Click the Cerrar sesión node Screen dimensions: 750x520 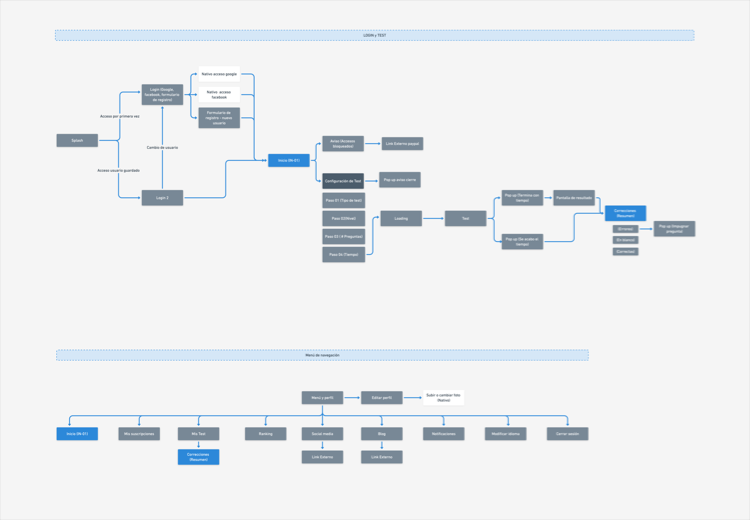567,434
